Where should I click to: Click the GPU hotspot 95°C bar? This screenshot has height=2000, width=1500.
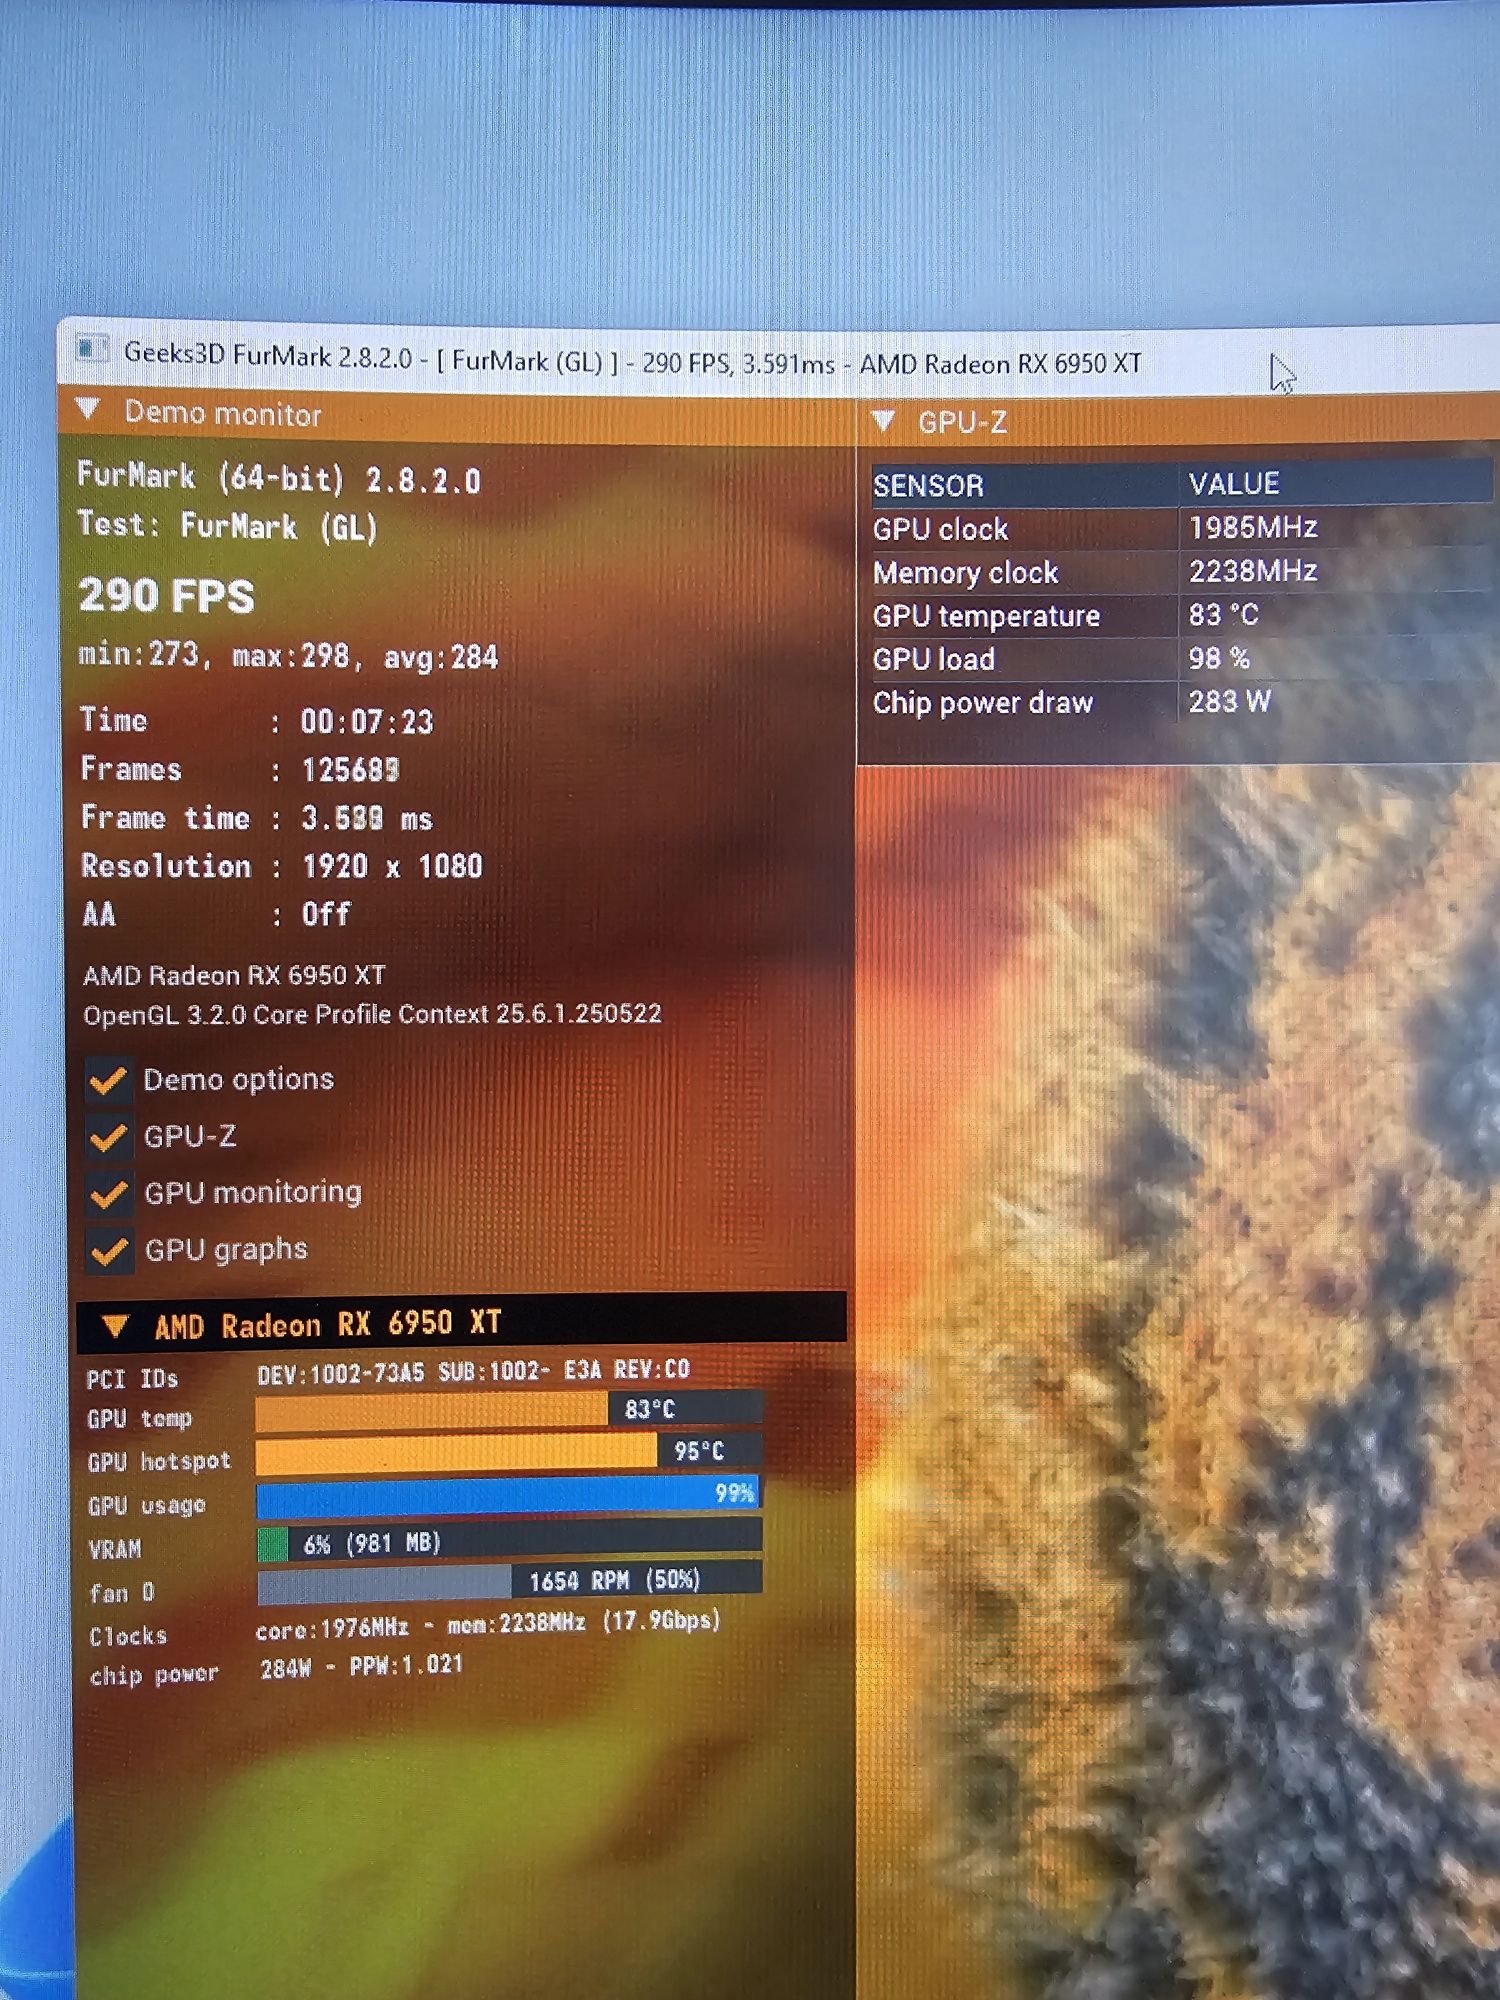[509, 1452]
